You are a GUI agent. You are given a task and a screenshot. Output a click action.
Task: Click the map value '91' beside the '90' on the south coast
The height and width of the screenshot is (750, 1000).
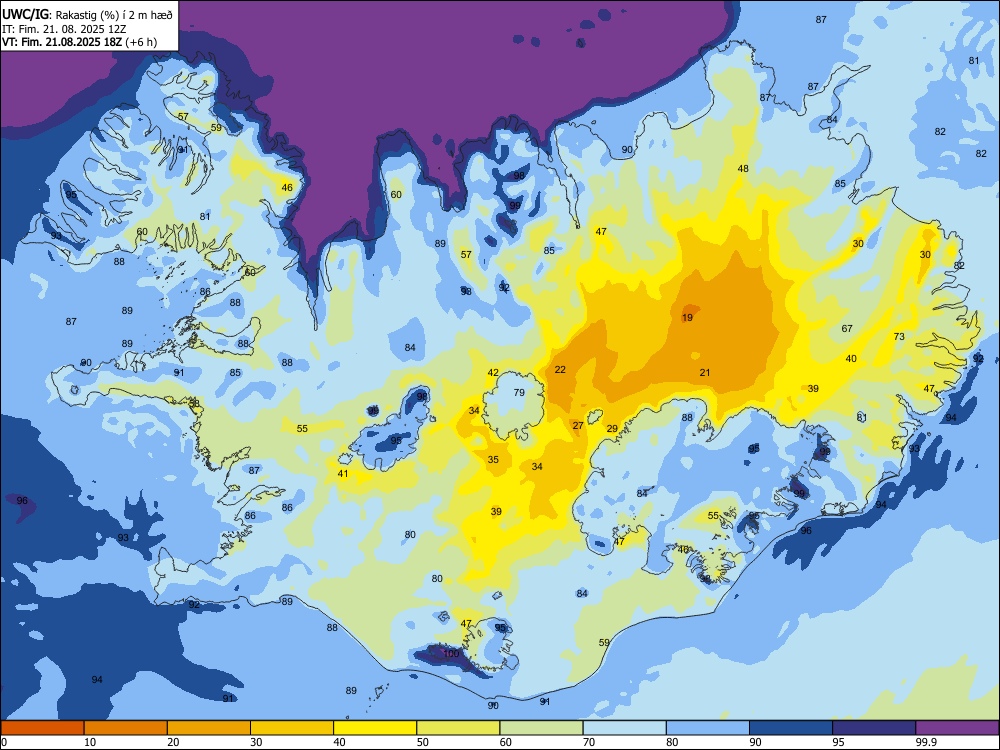point(545,701)
